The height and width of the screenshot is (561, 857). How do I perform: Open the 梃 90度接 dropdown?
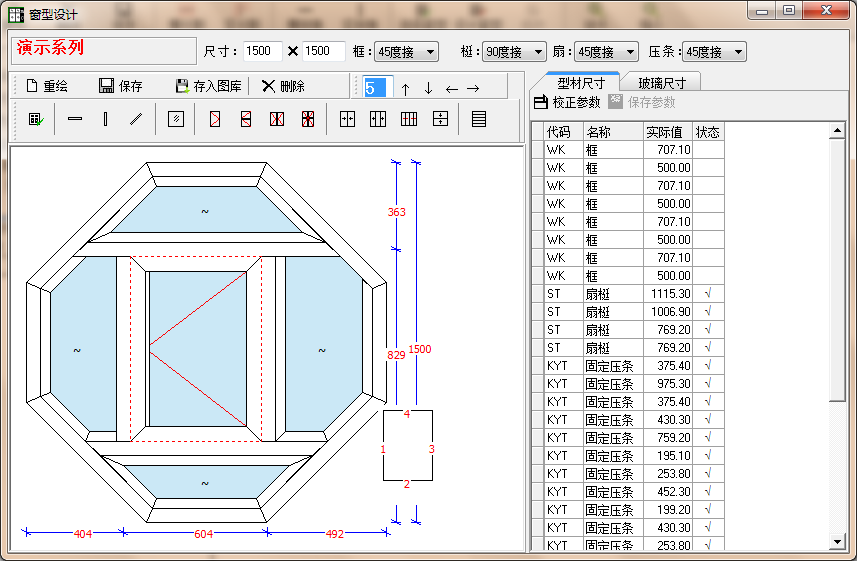pyautogui.click(x=514, y=52)
